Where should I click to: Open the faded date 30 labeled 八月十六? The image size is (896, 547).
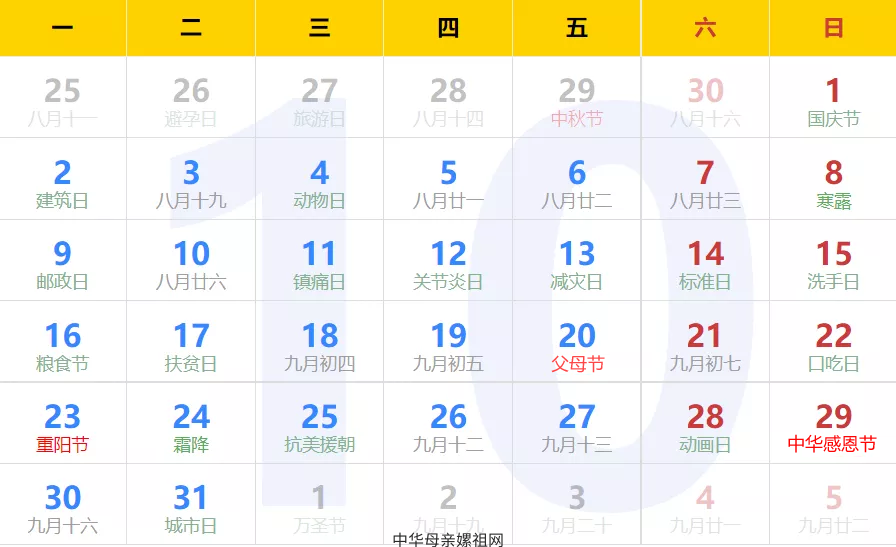706,97
